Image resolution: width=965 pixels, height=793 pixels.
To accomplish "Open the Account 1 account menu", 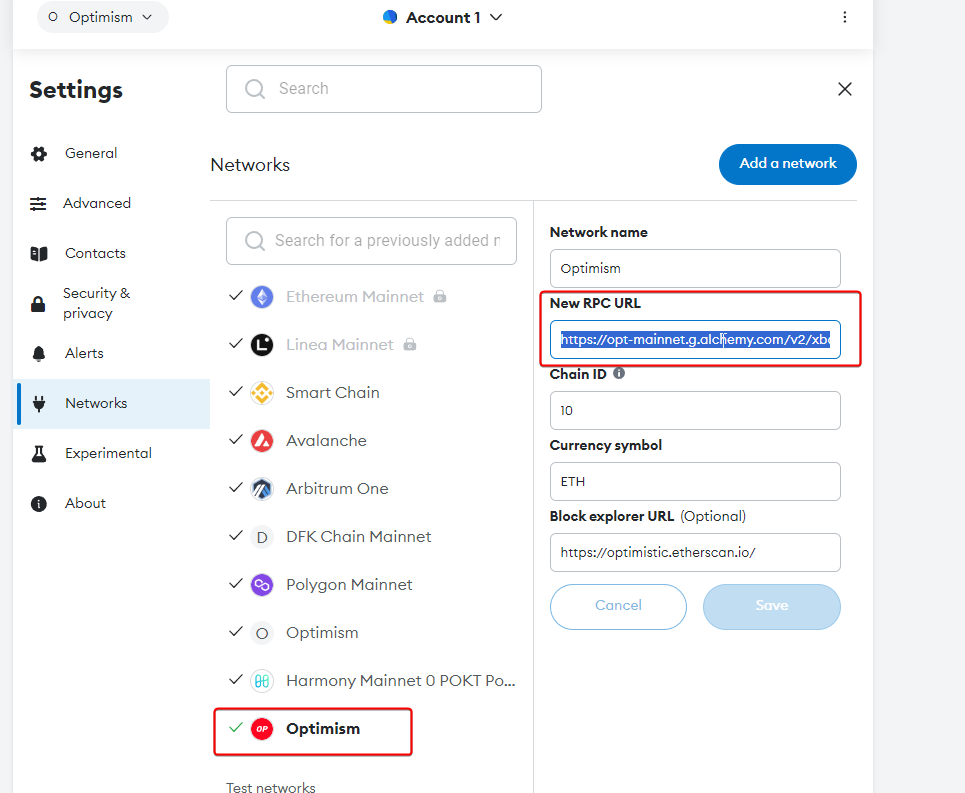I will tap(442, 17).
